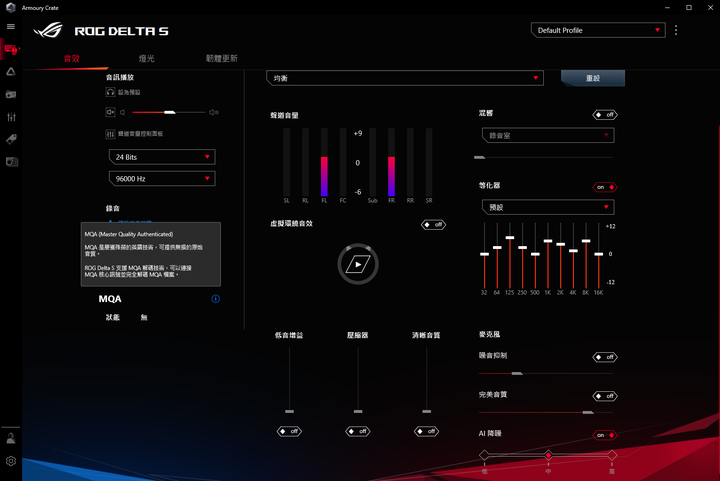Viewport: 720px width, 481px height.
Task: Click the MQA heading text
Action: tap(110, 299)
